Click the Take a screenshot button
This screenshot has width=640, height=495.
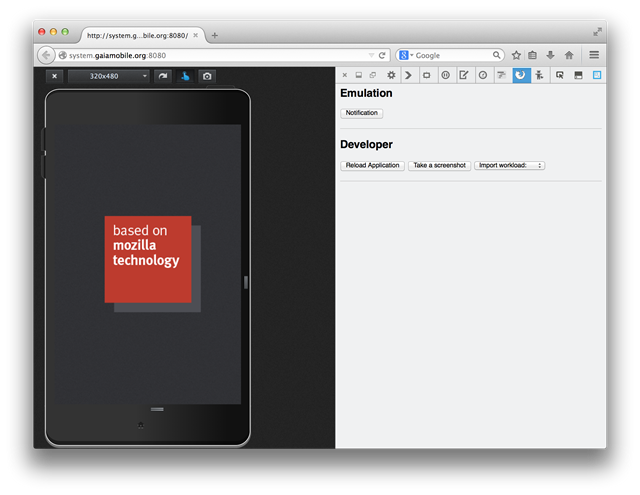pyautogui.click(x=439, y=165)
